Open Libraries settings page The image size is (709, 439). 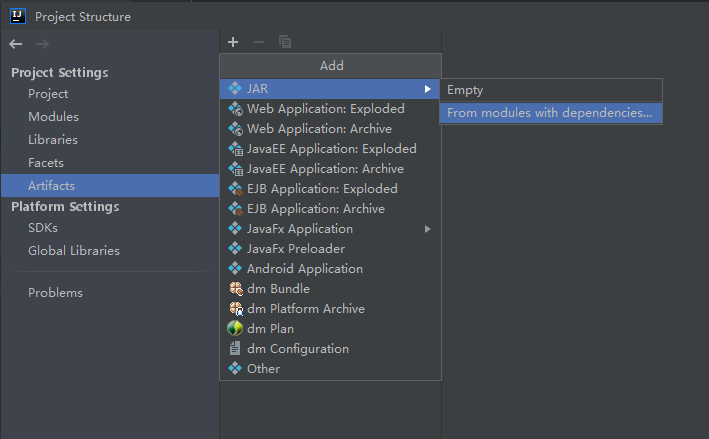pyautogui.click(x=110, y=140)
